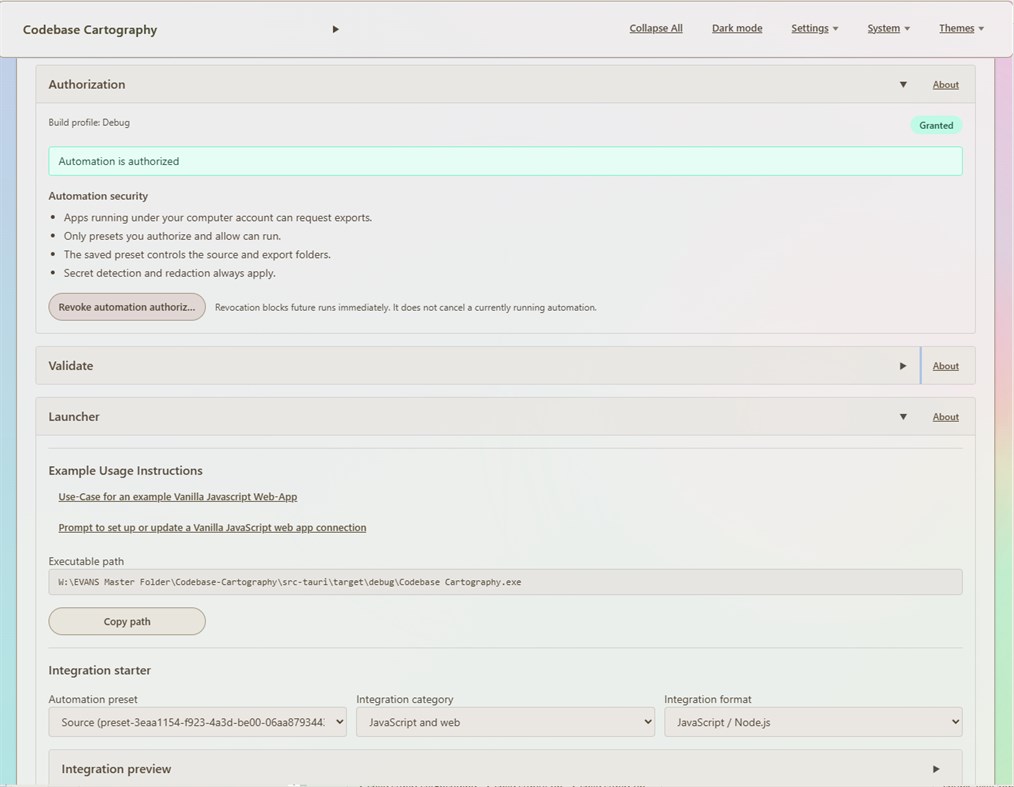1014x787 pixels.
Task: Click 'Apps running under your computer account' bullet
Action: tap(217, 218)
